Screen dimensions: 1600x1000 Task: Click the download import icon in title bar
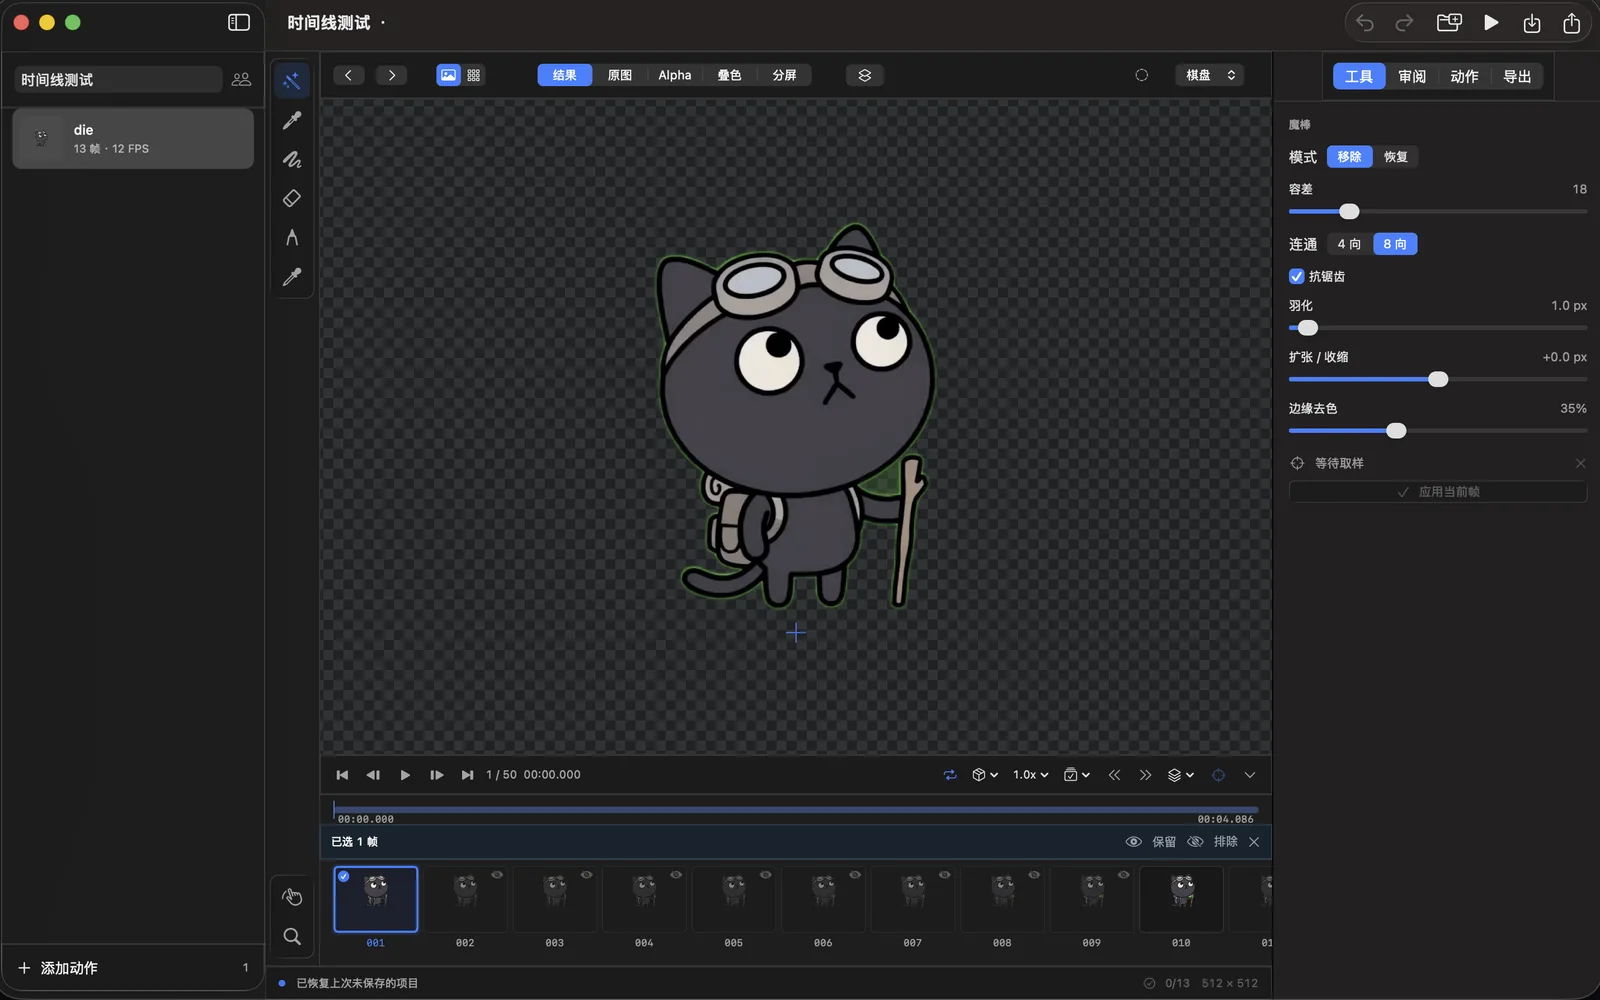coord(1531,23)
